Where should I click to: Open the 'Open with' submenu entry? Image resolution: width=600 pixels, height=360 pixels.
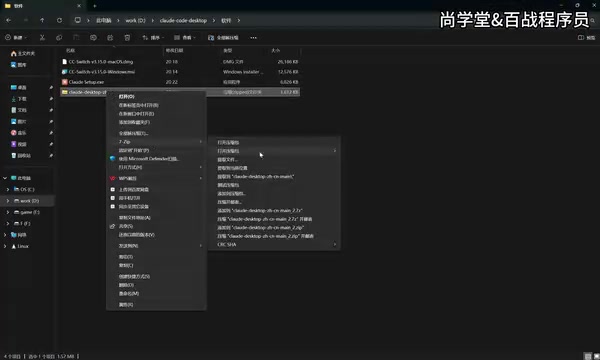point(156,167)
